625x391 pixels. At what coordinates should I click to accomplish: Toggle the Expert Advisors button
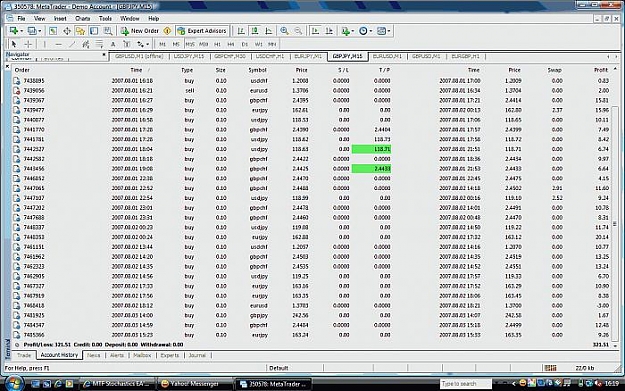tap(202, 31)
